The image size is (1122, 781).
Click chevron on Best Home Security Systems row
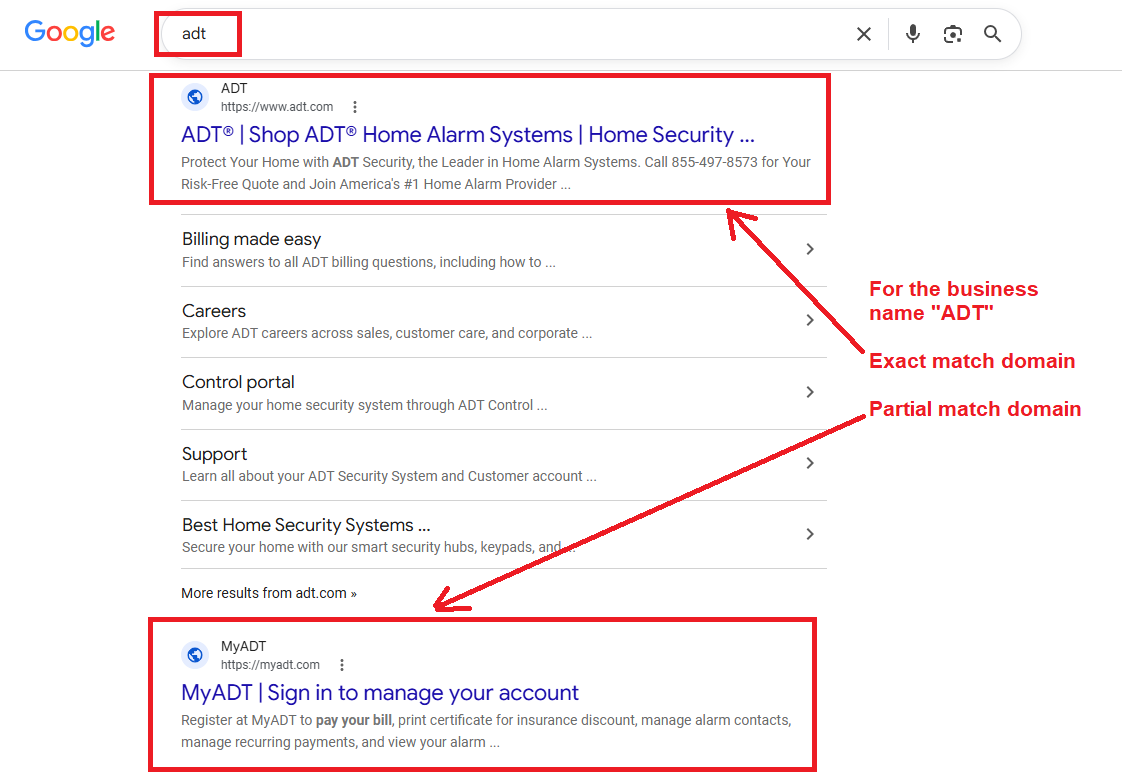point(810,534)
